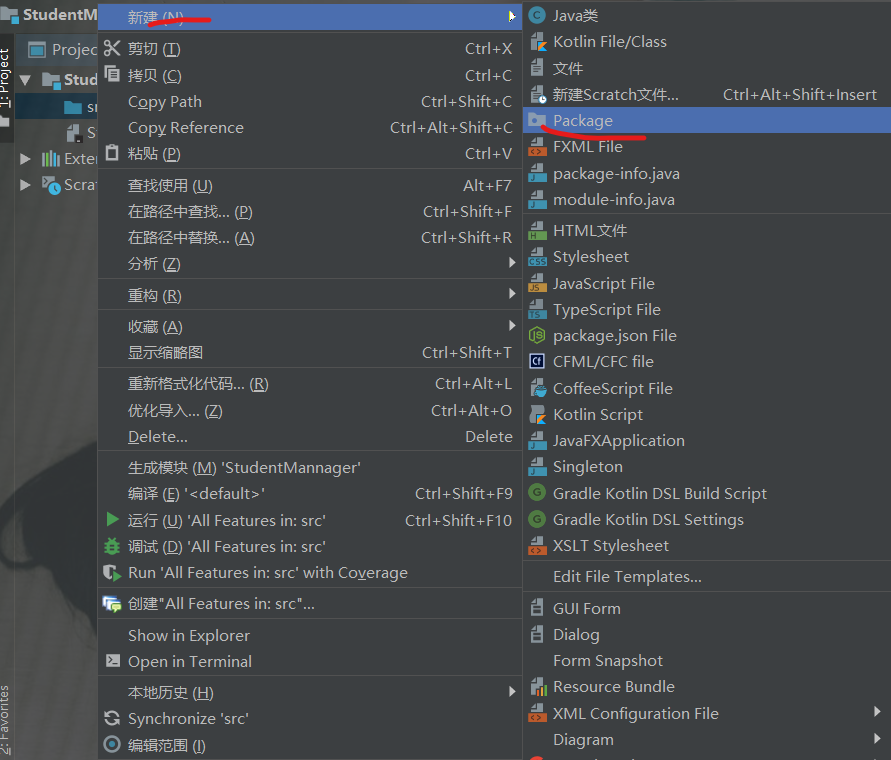Select 生成模块 'StudentMannager' entry
891x760 pixels.
pyautogui.click(x=310, y=468)
